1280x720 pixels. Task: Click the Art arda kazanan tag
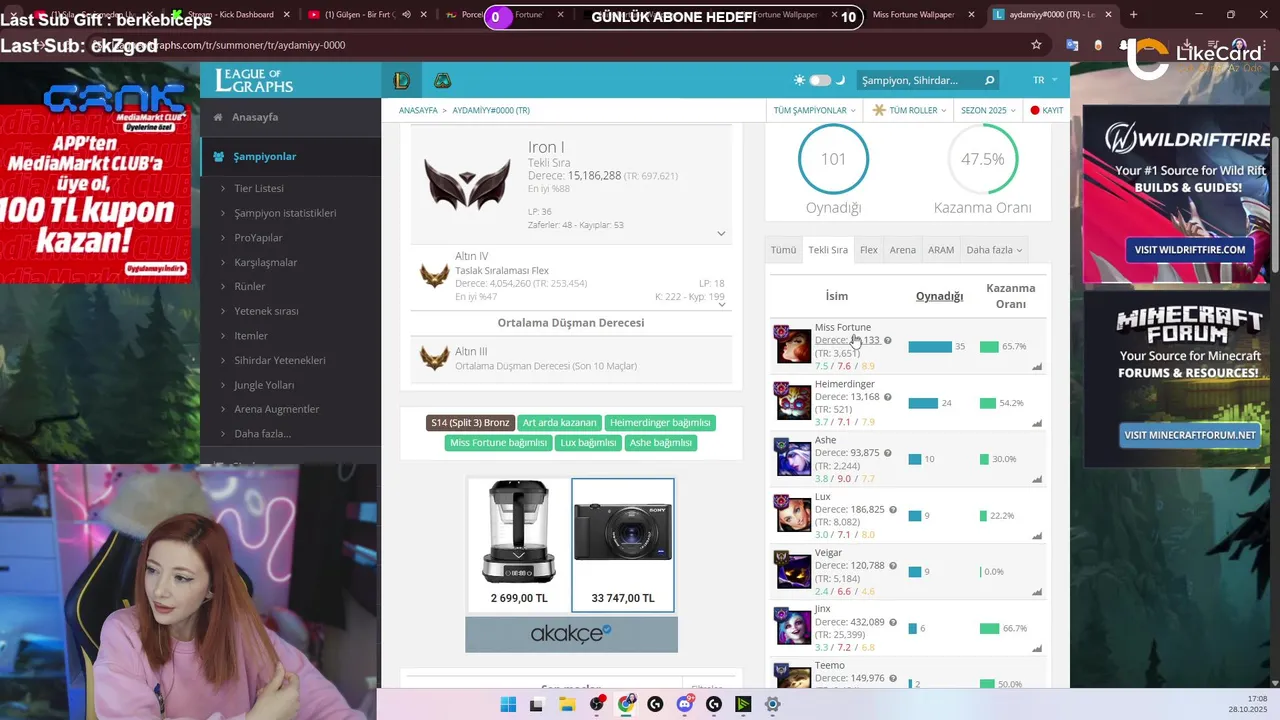pyautogui.click(x=560, y=423)
